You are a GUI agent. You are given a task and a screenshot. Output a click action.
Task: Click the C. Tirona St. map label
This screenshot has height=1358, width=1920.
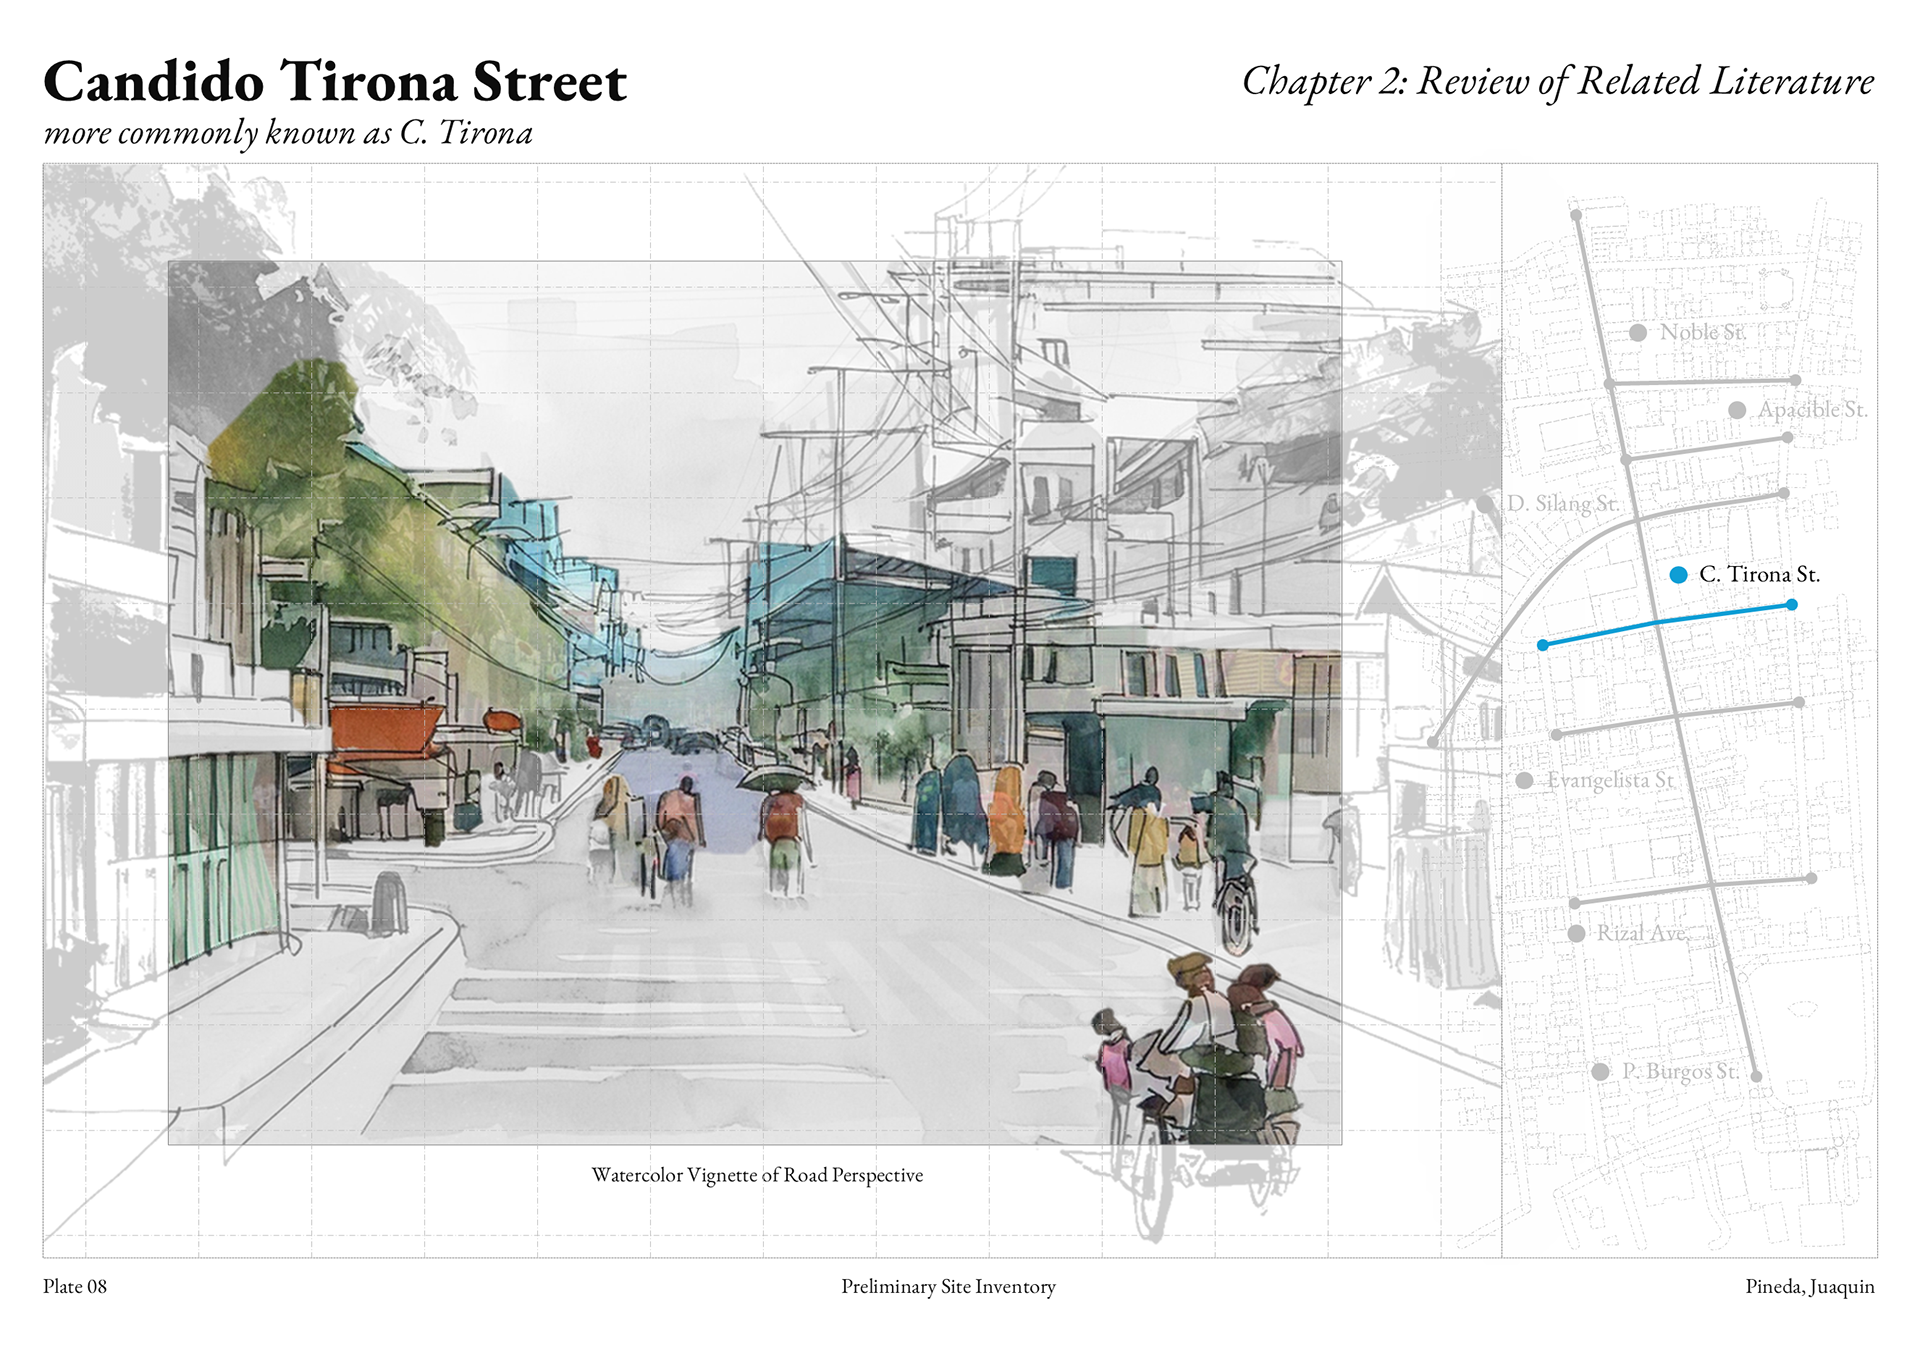1759,574
